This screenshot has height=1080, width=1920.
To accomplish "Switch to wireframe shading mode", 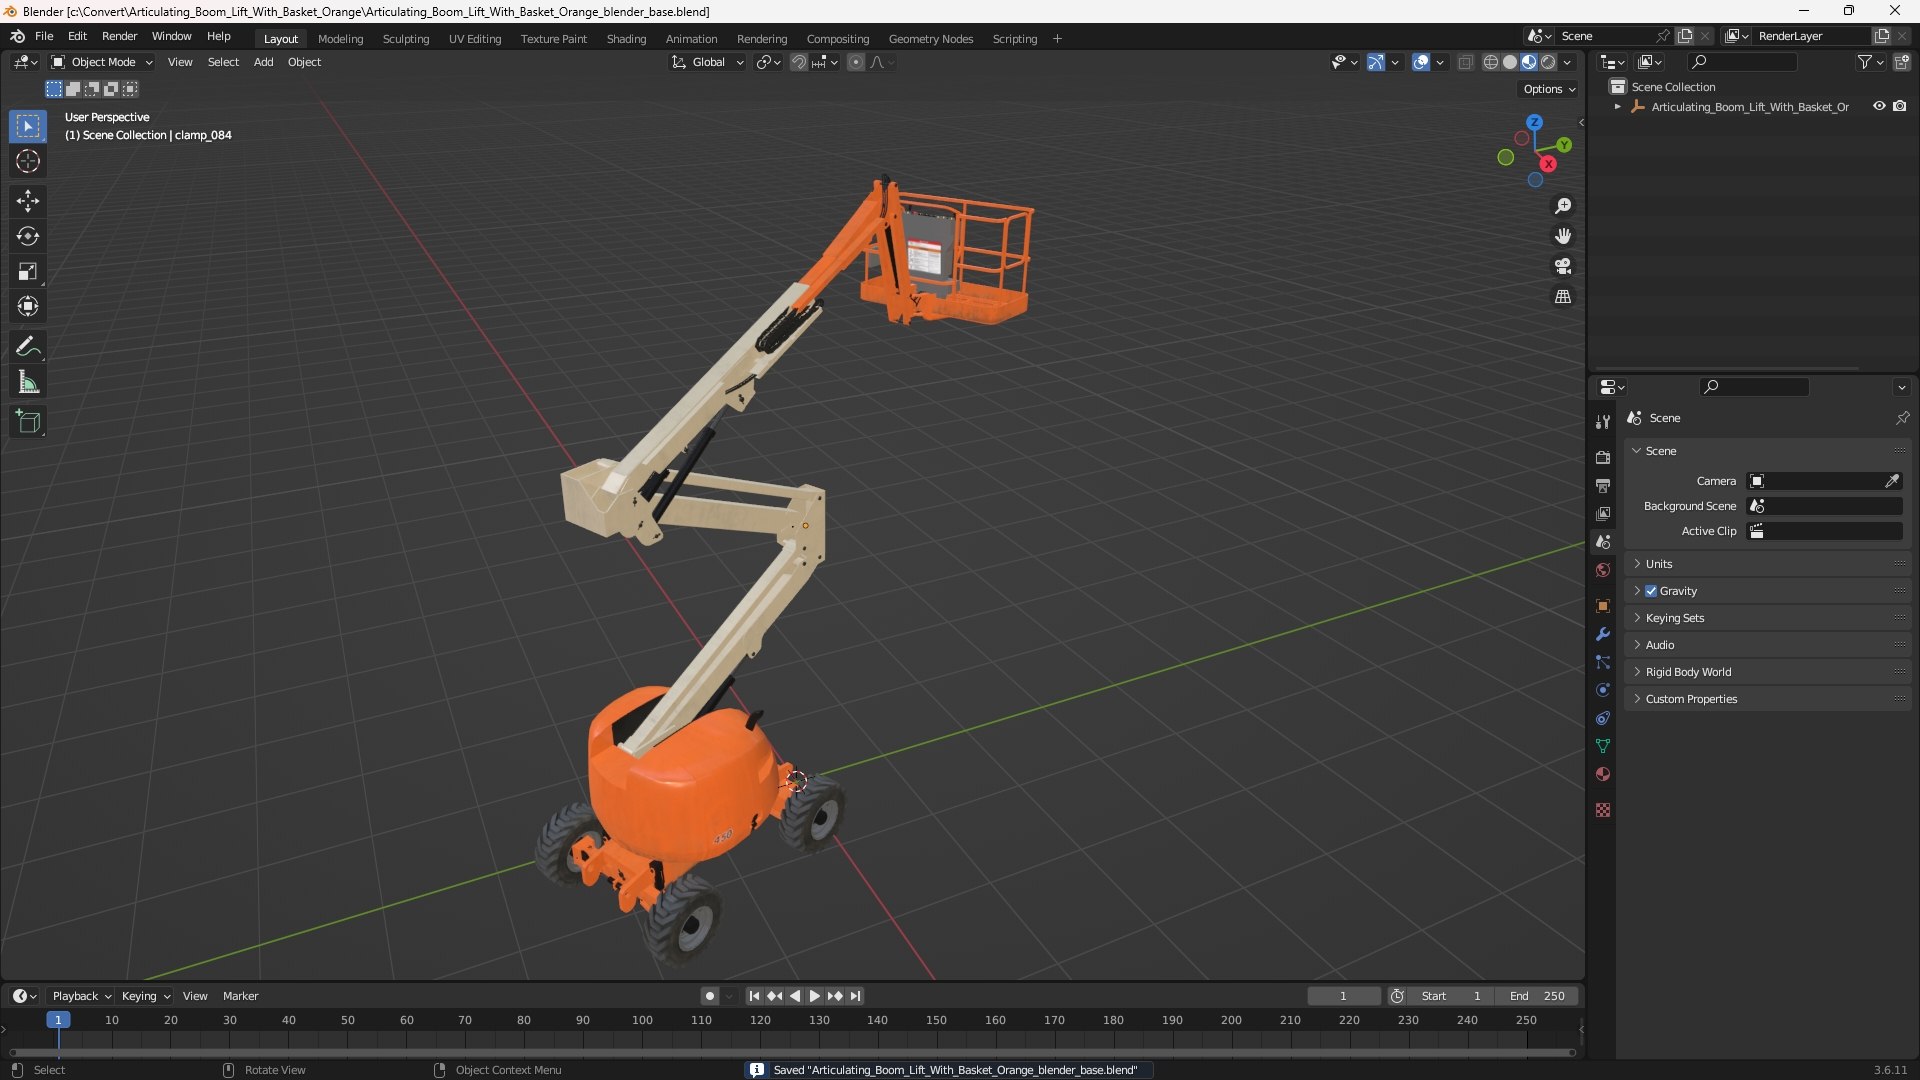I will pyautogui.click(x=1490, y=62).
